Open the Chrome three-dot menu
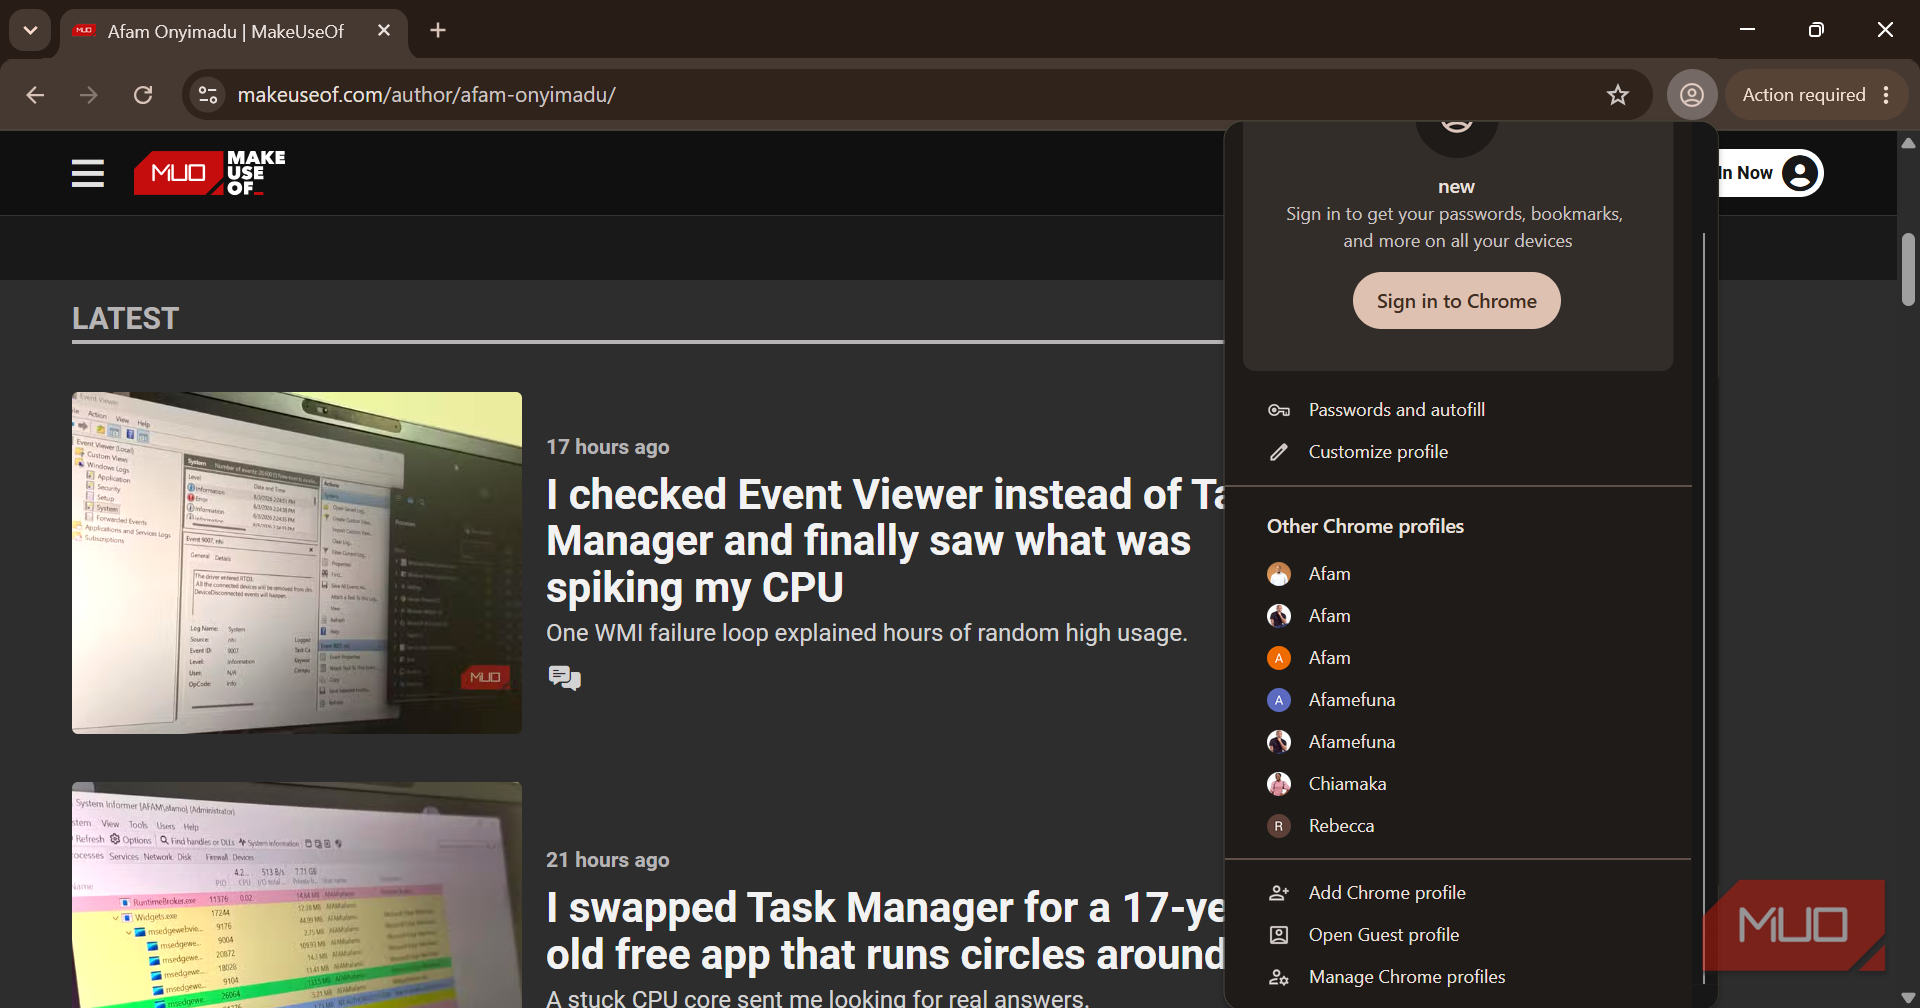Viewport: 1920px width, 1008px height. [x=1886, y=95]
